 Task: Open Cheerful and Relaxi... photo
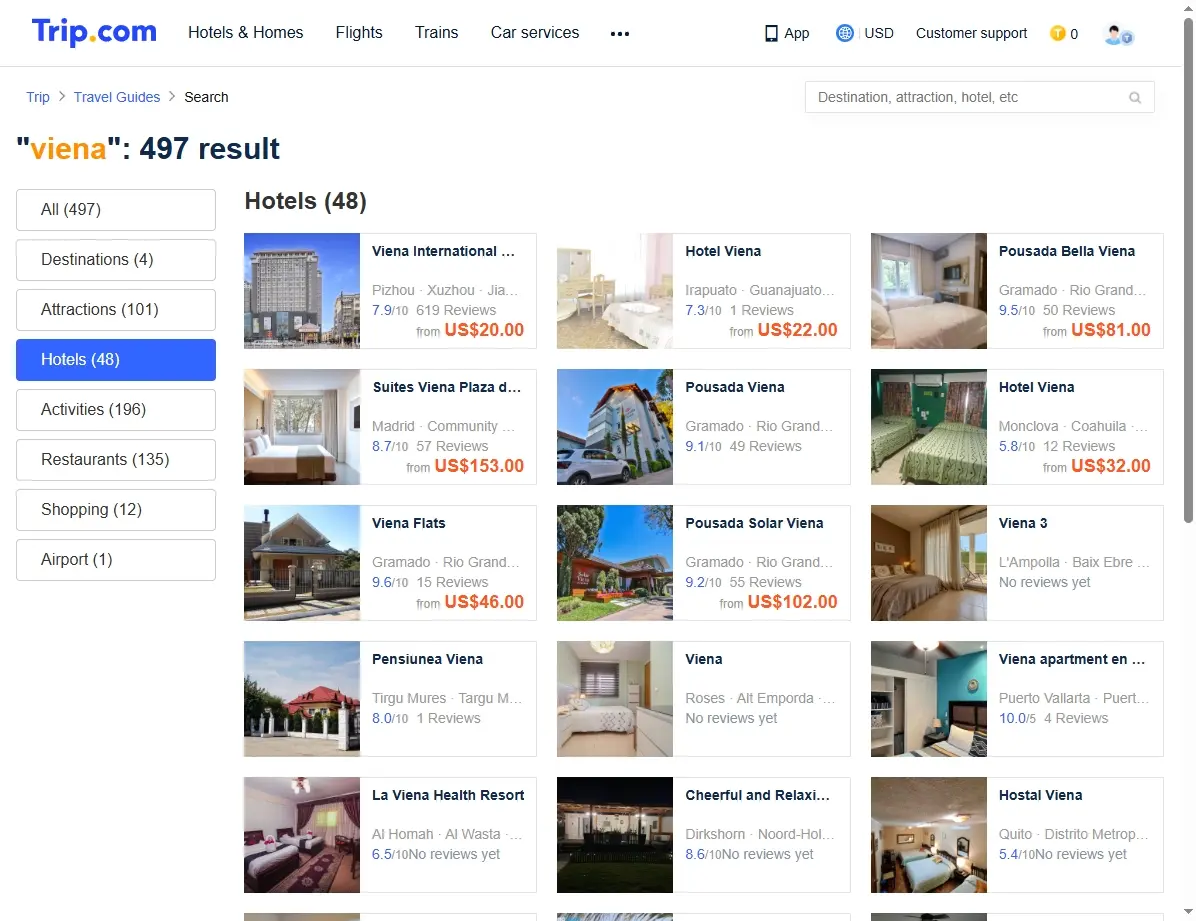[615, 835]
